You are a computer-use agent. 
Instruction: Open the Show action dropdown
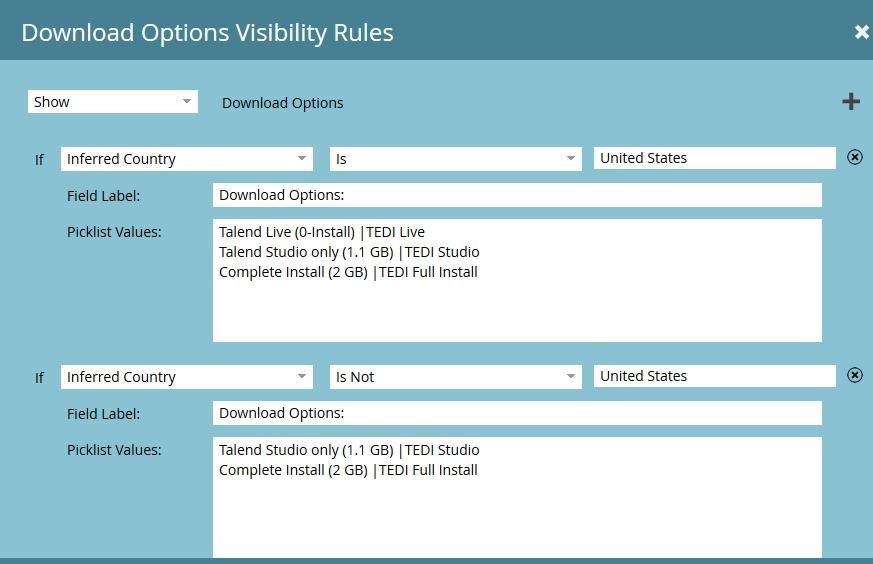[112, 102]
